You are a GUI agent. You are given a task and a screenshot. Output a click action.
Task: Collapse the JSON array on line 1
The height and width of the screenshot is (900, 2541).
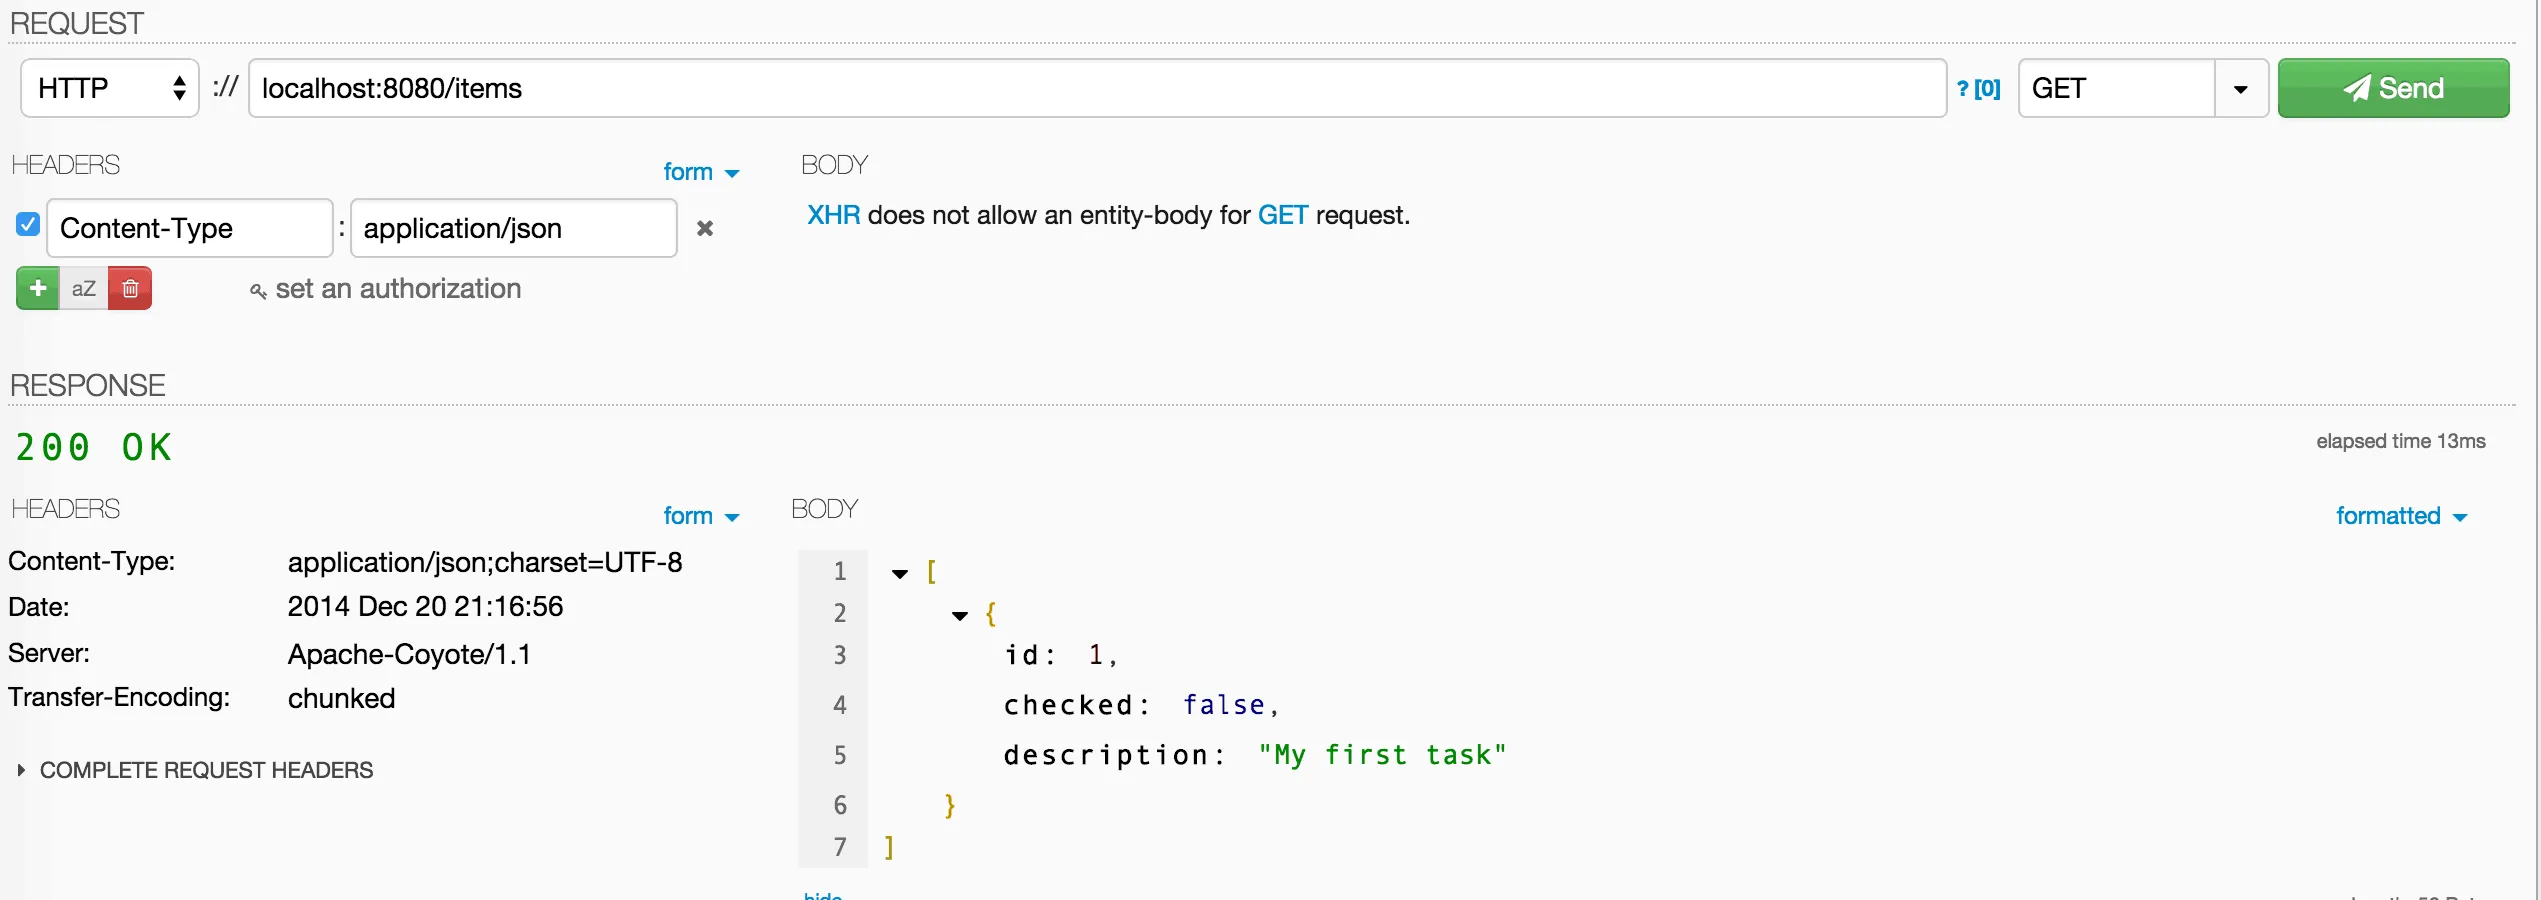pos(900,574)
